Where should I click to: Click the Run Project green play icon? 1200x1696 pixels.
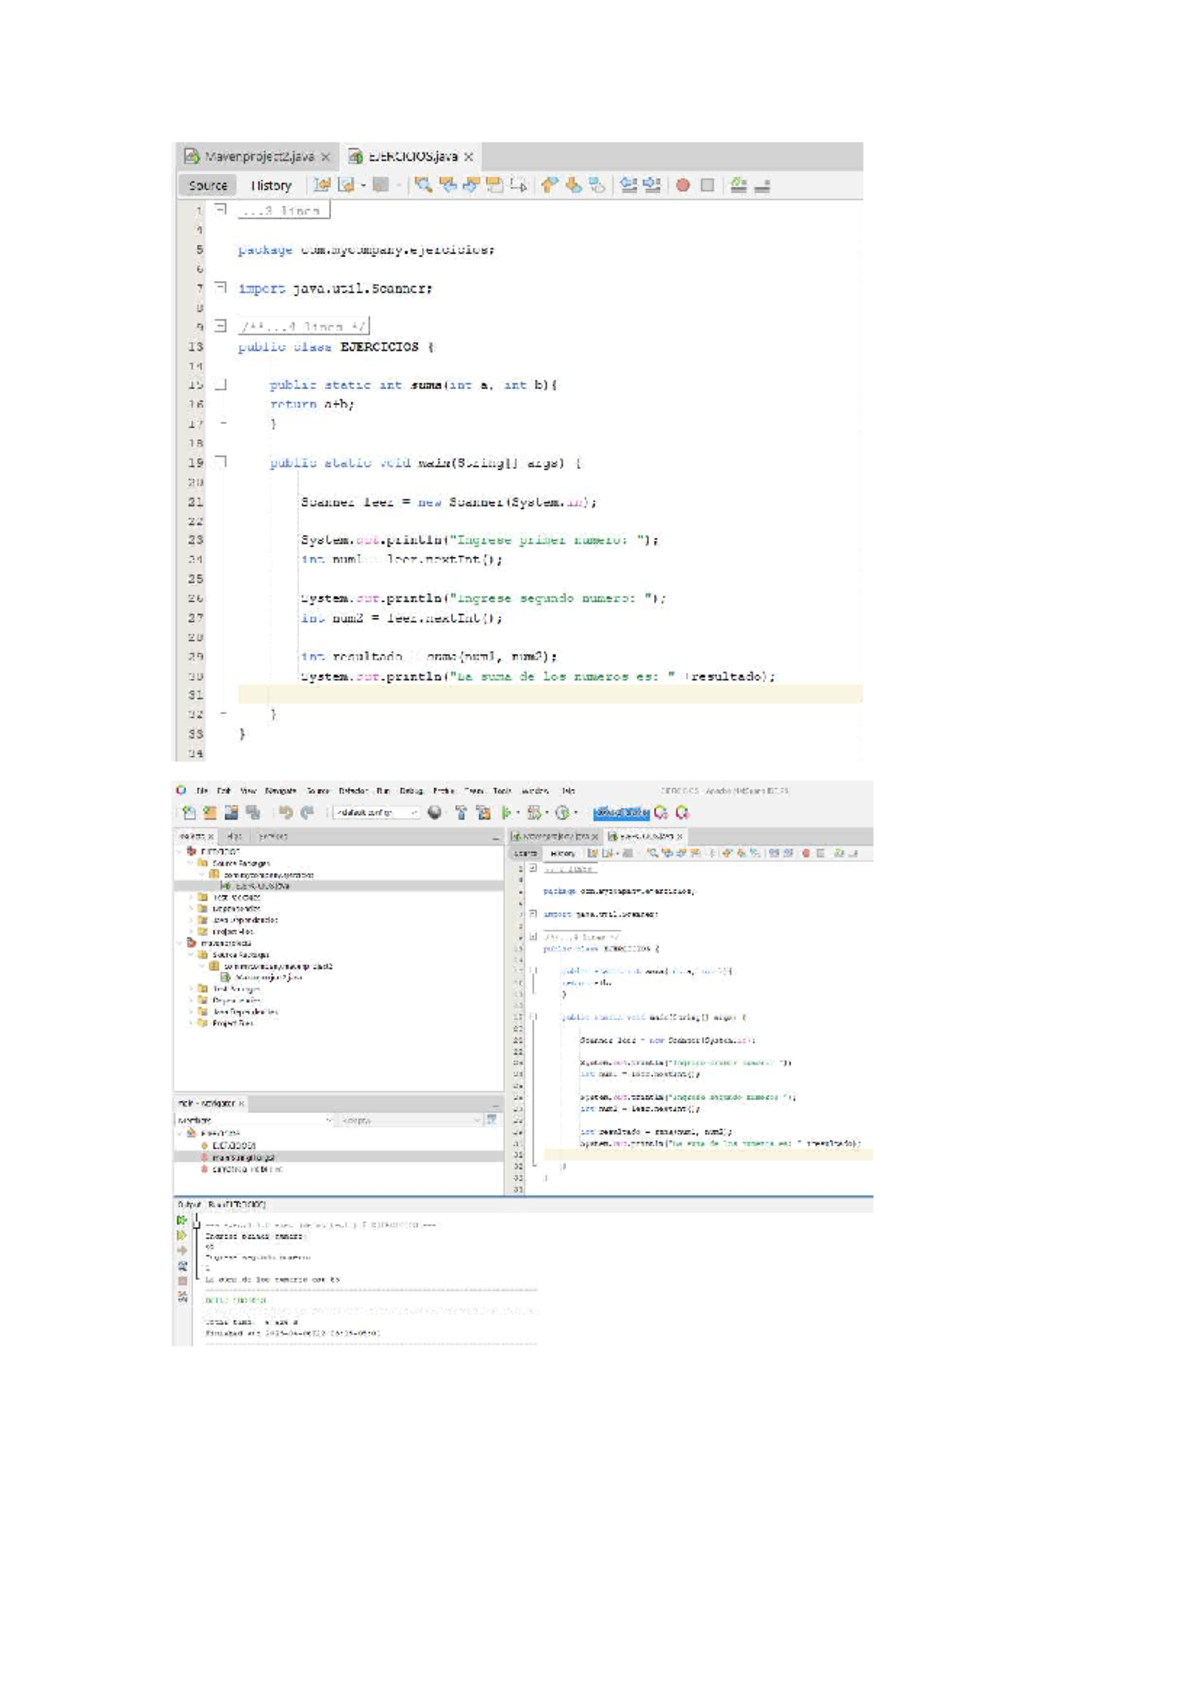tap(506, 813)
